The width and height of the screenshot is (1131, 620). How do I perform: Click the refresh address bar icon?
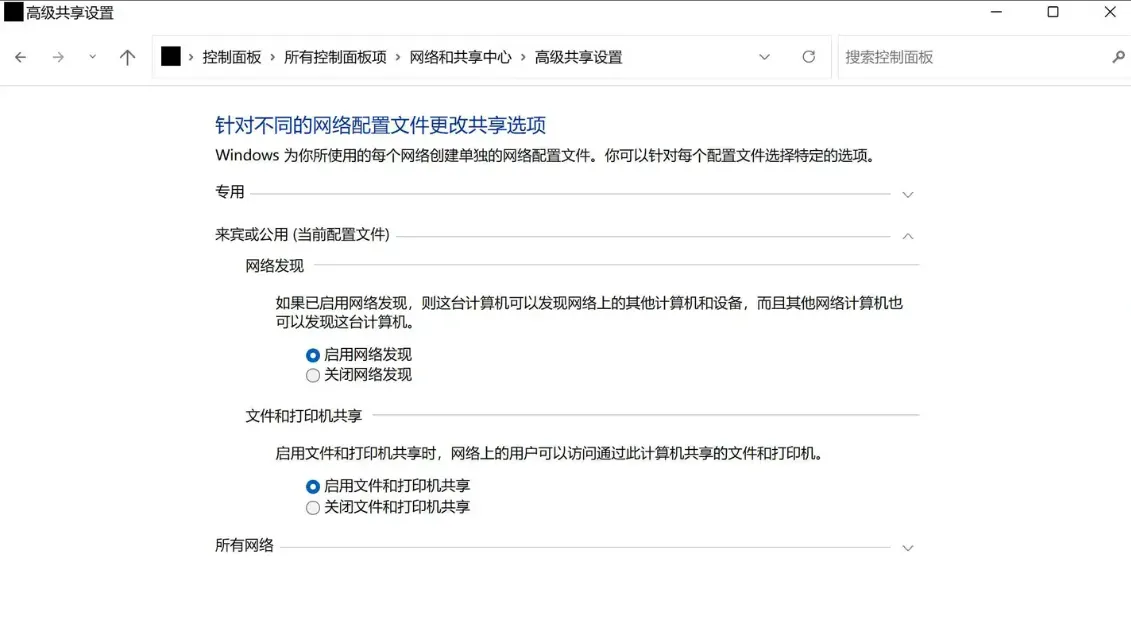point(808,57)
